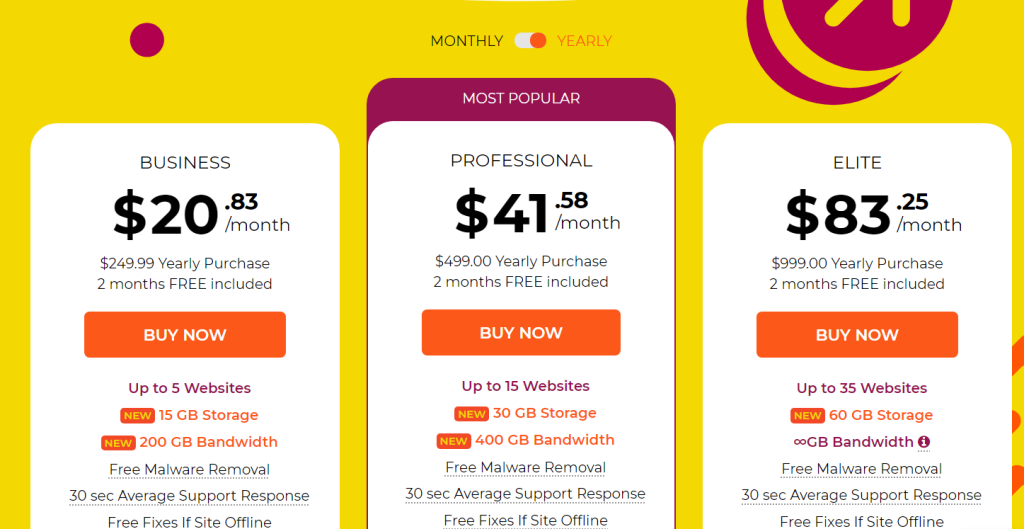Click the NEW badge next to 200 GB Bandwidth
Image resolution: width=1024 pixels, height=529 pixels.
click(118, 443)
